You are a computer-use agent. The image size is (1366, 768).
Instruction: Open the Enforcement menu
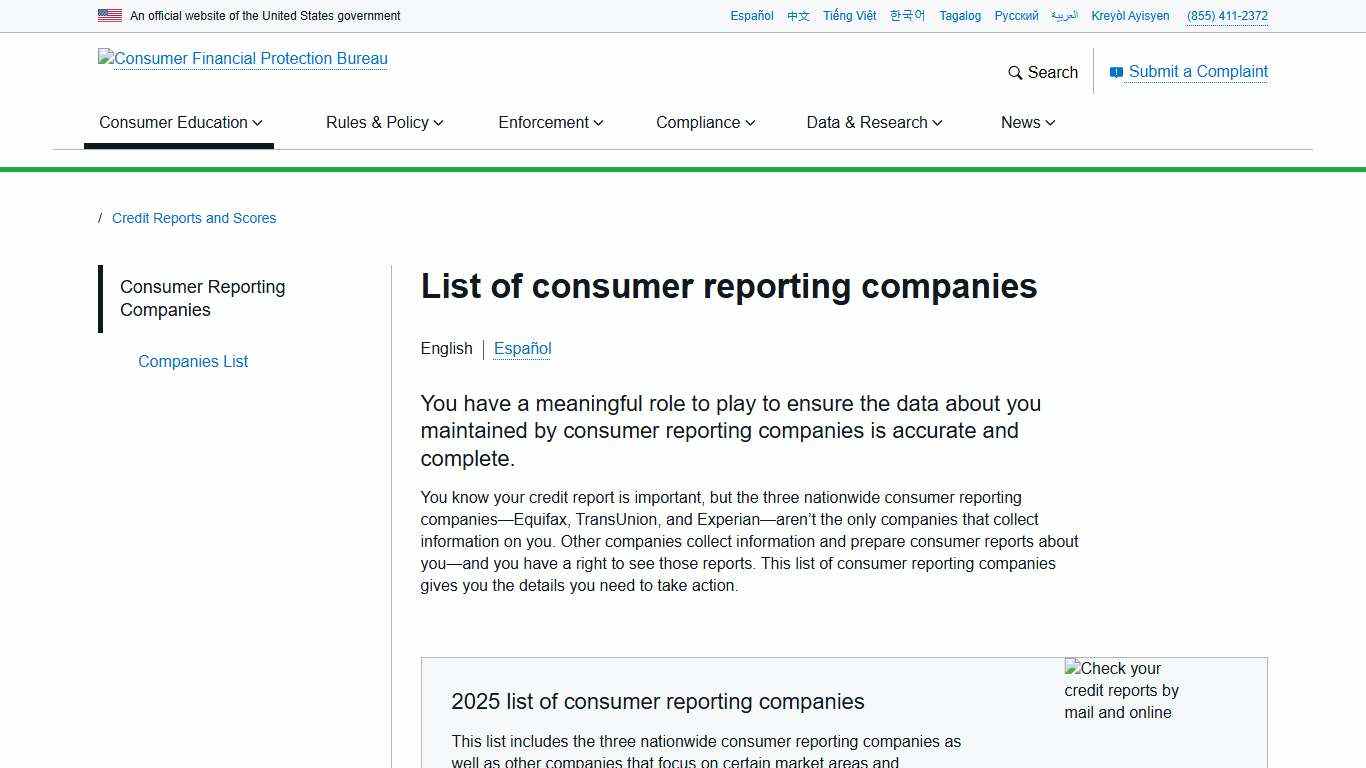[550, 122]
